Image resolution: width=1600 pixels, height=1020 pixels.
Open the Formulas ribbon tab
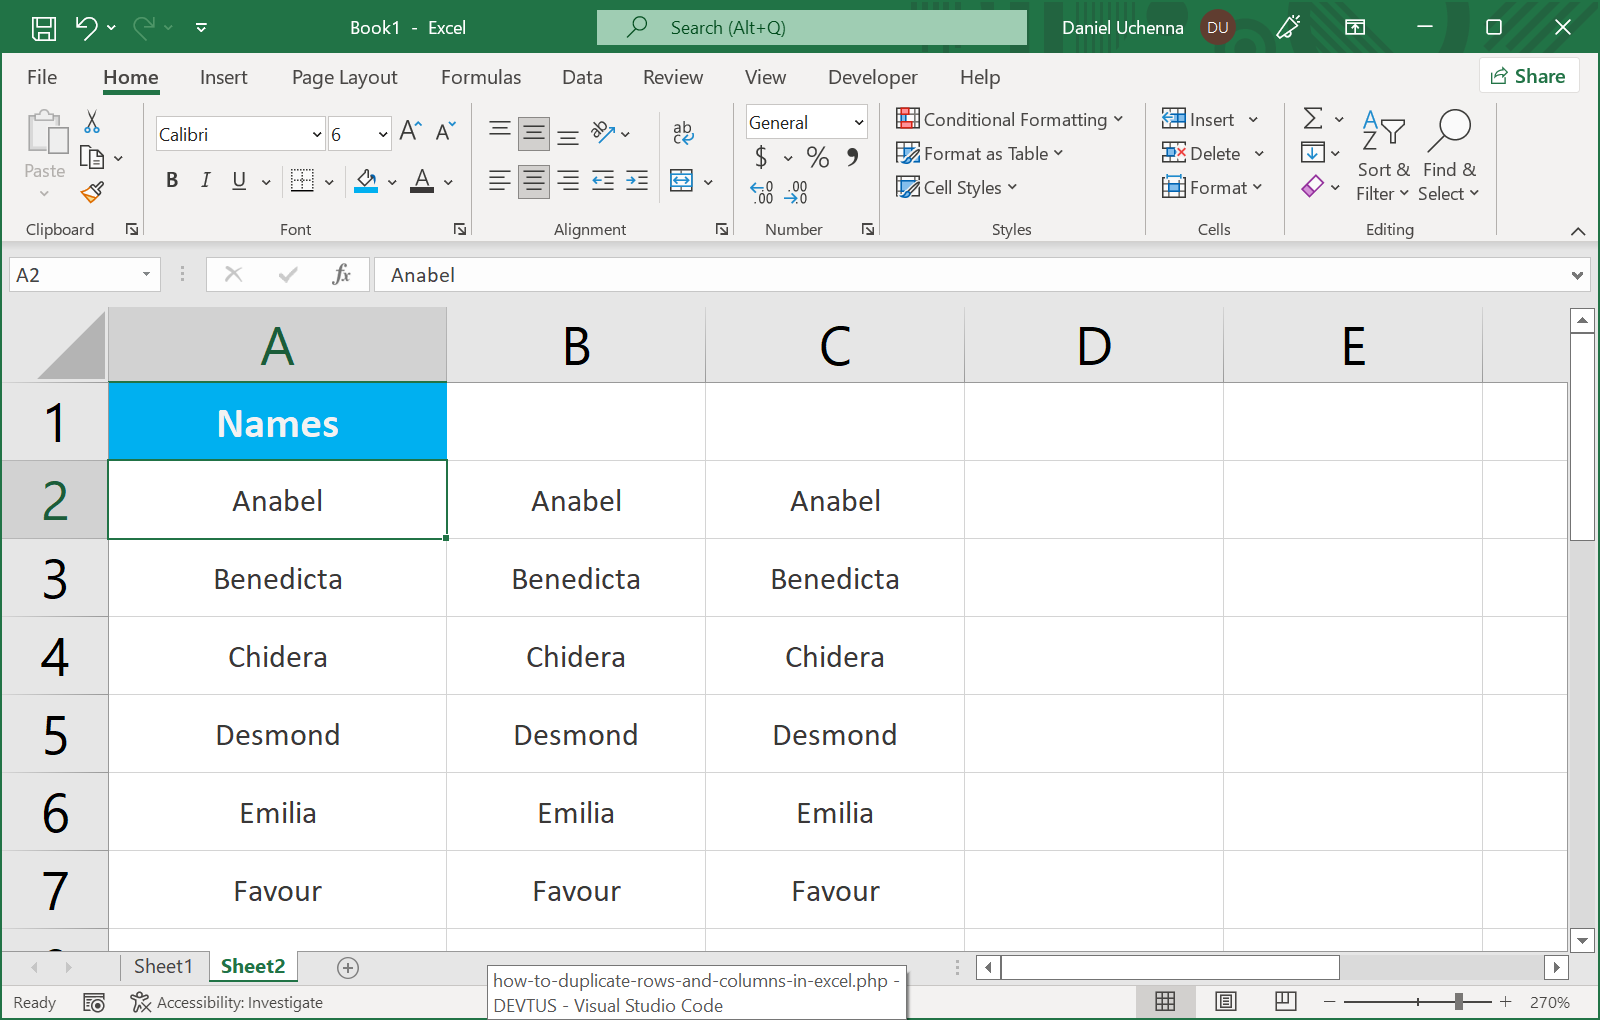pyautogui.click(x=481, y=77)
